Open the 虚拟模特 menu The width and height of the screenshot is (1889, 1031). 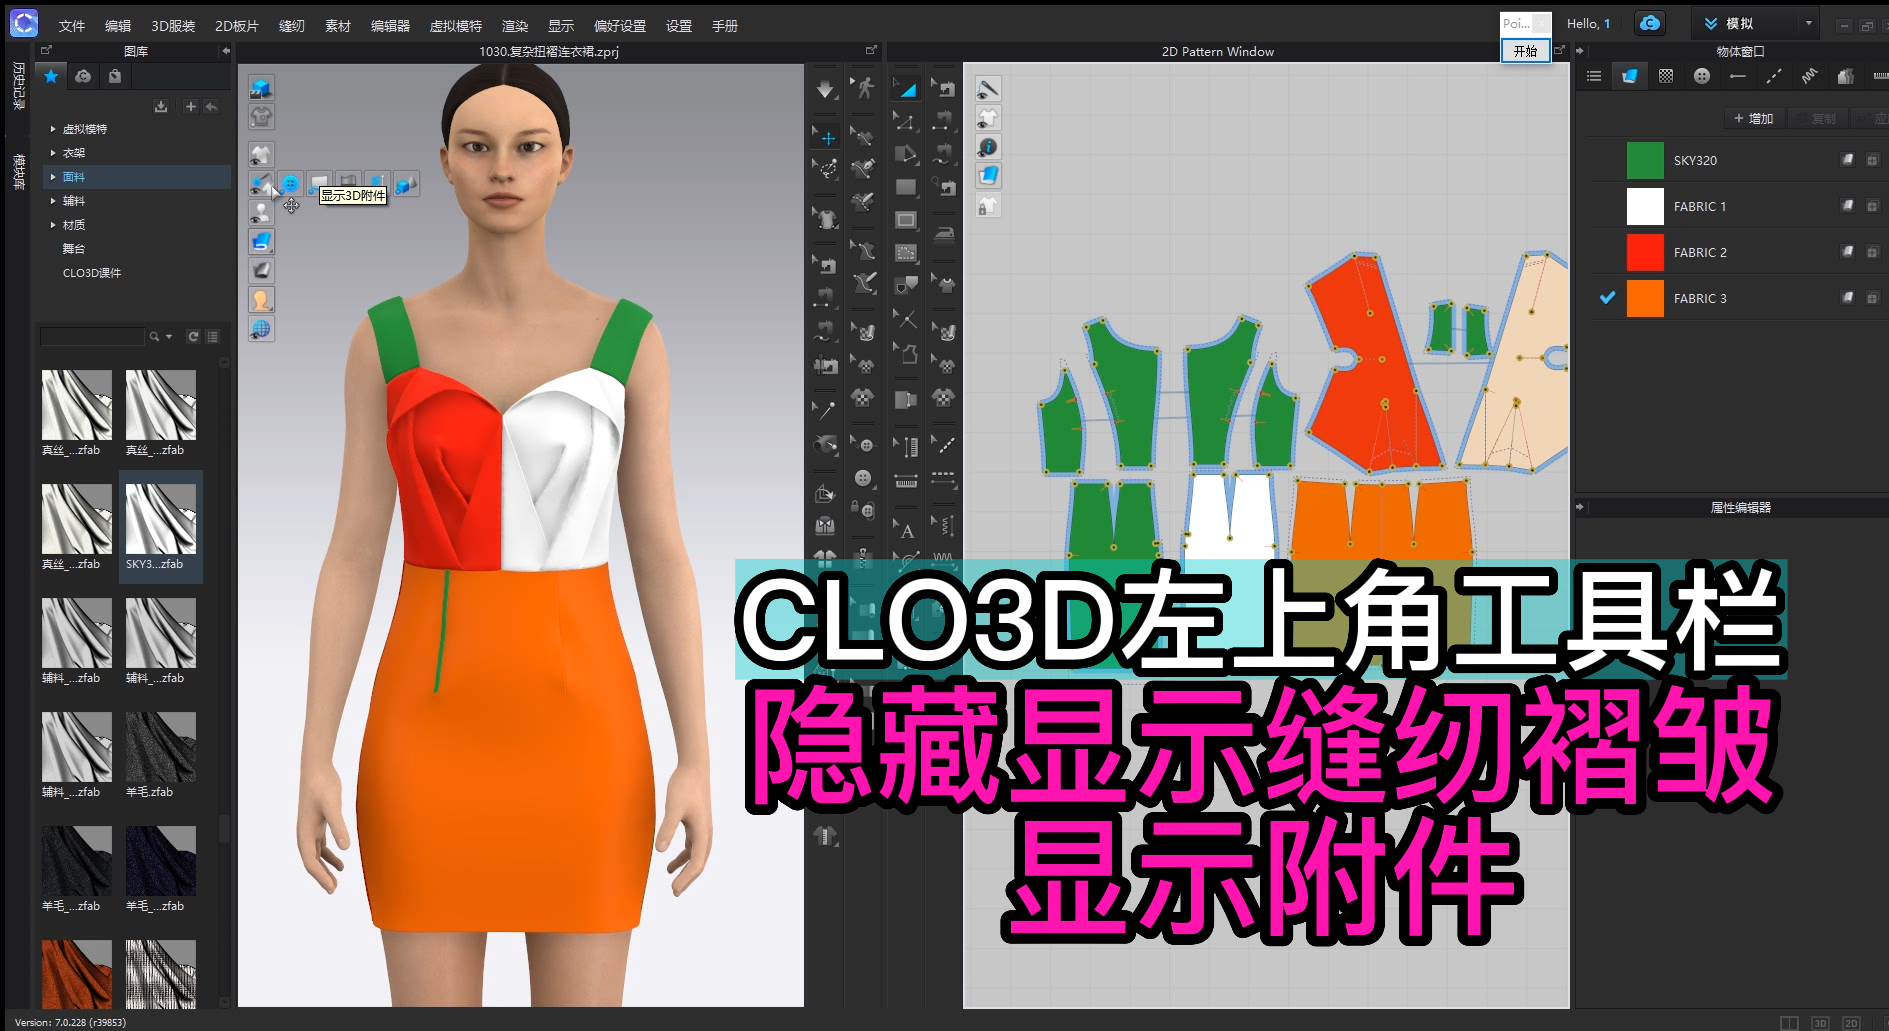456,26
